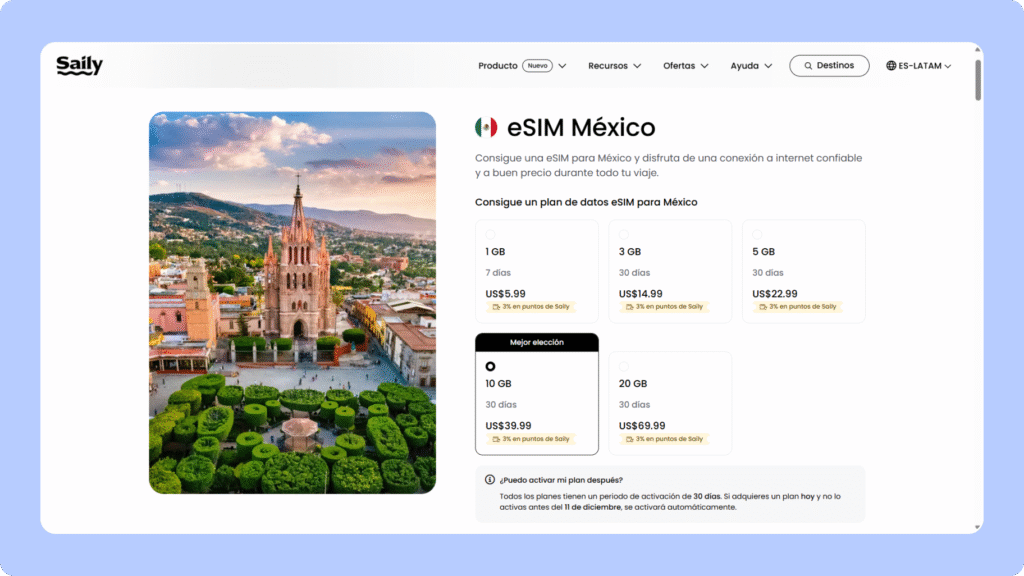Expand the ES-LATAM language selector
The image size is (1024, 576).
point(918,66)
